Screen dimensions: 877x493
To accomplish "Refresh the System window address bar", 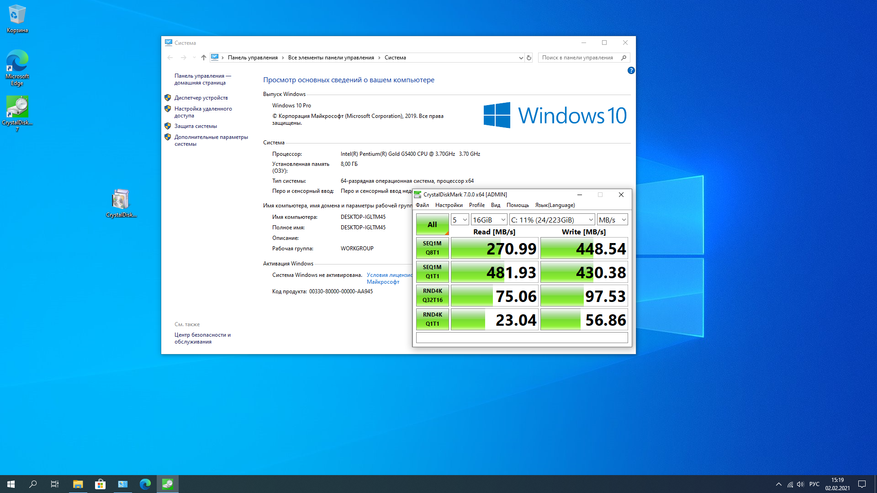I will [x=529, y=58].
